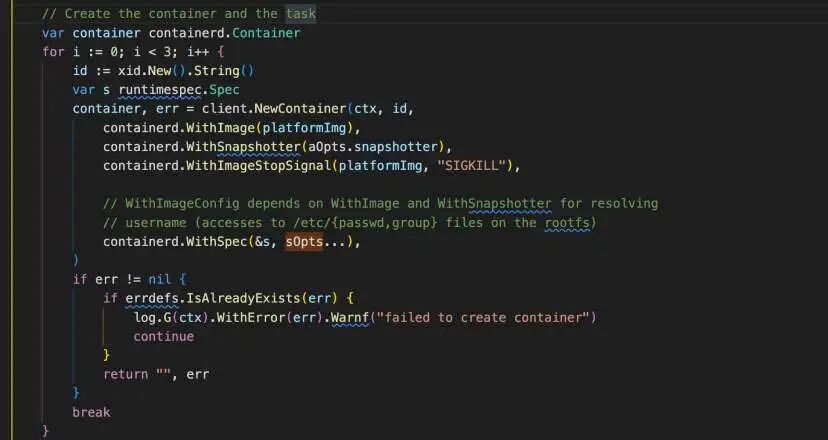Click the "if err != nil {" line
Image resolution: width=828 pixels, height=440 pixels.
tap(129, 279)
